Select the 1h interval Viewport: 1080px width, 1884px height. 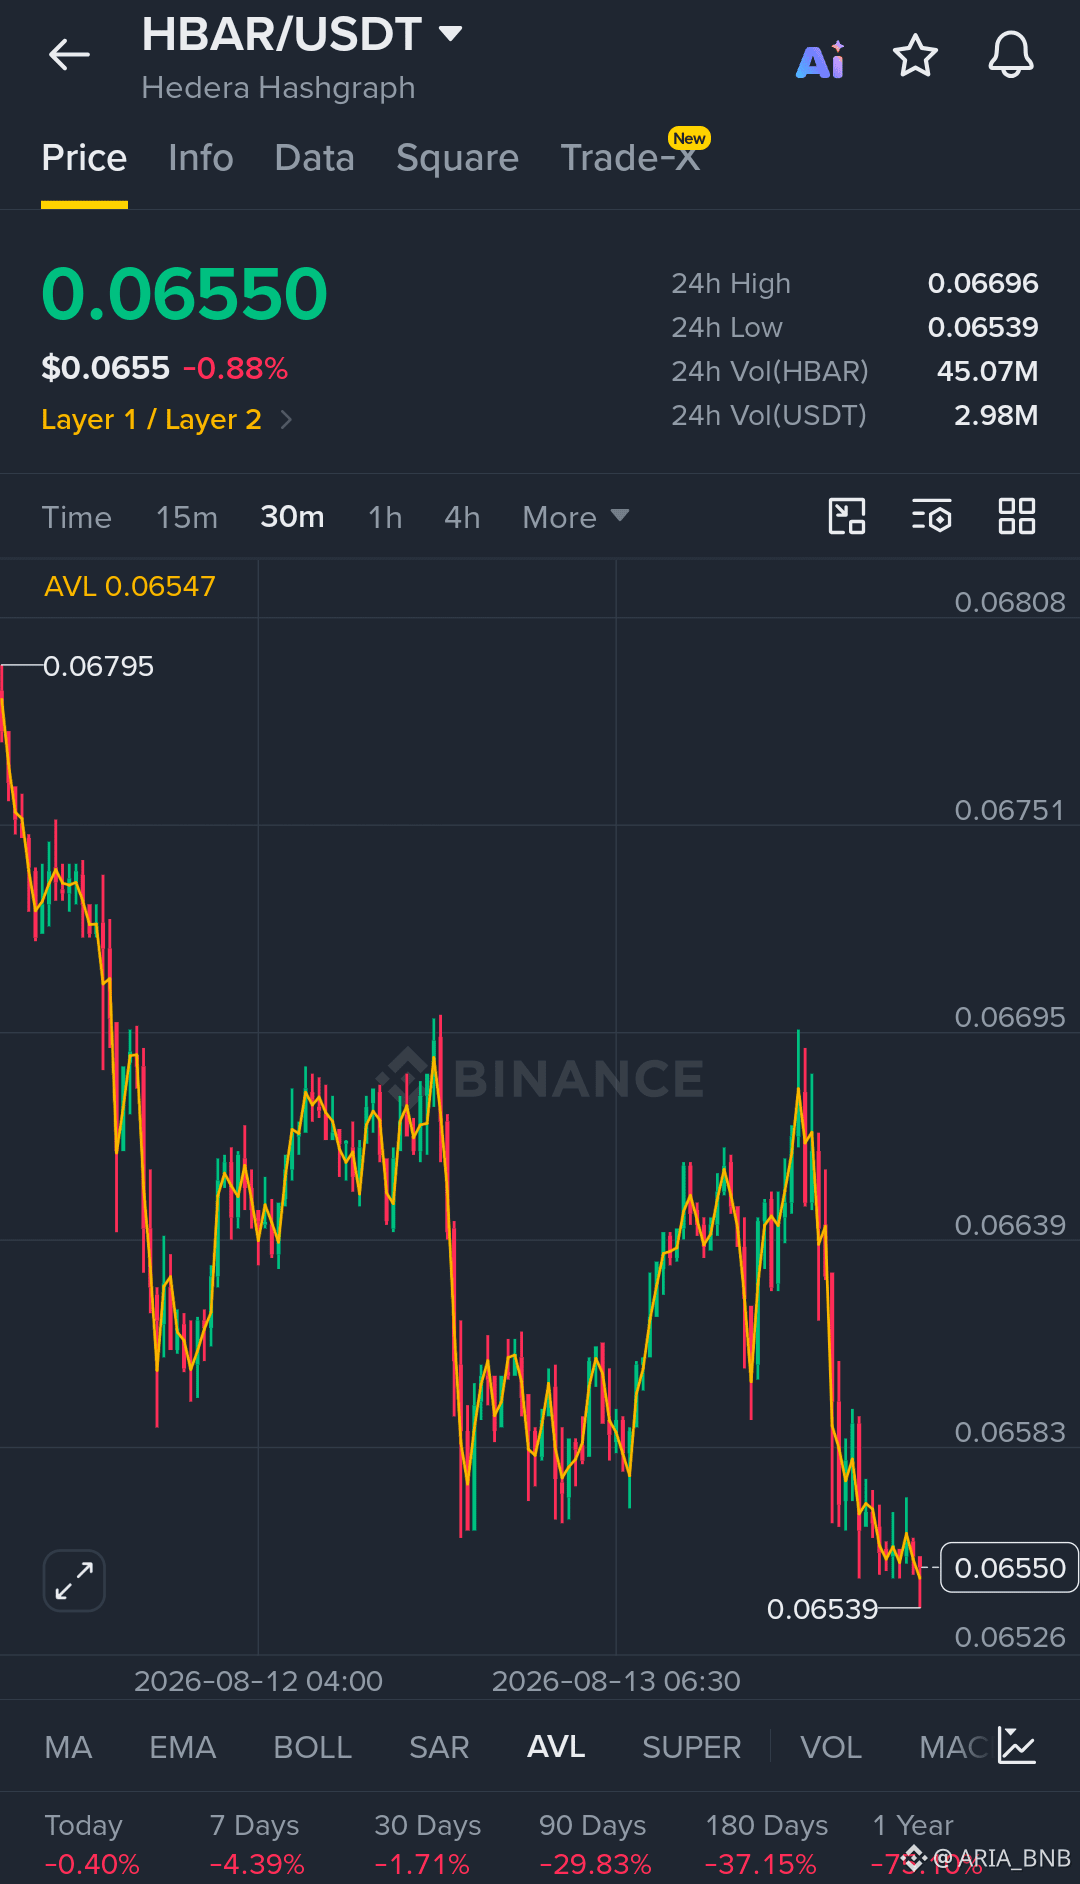(385, 517)
